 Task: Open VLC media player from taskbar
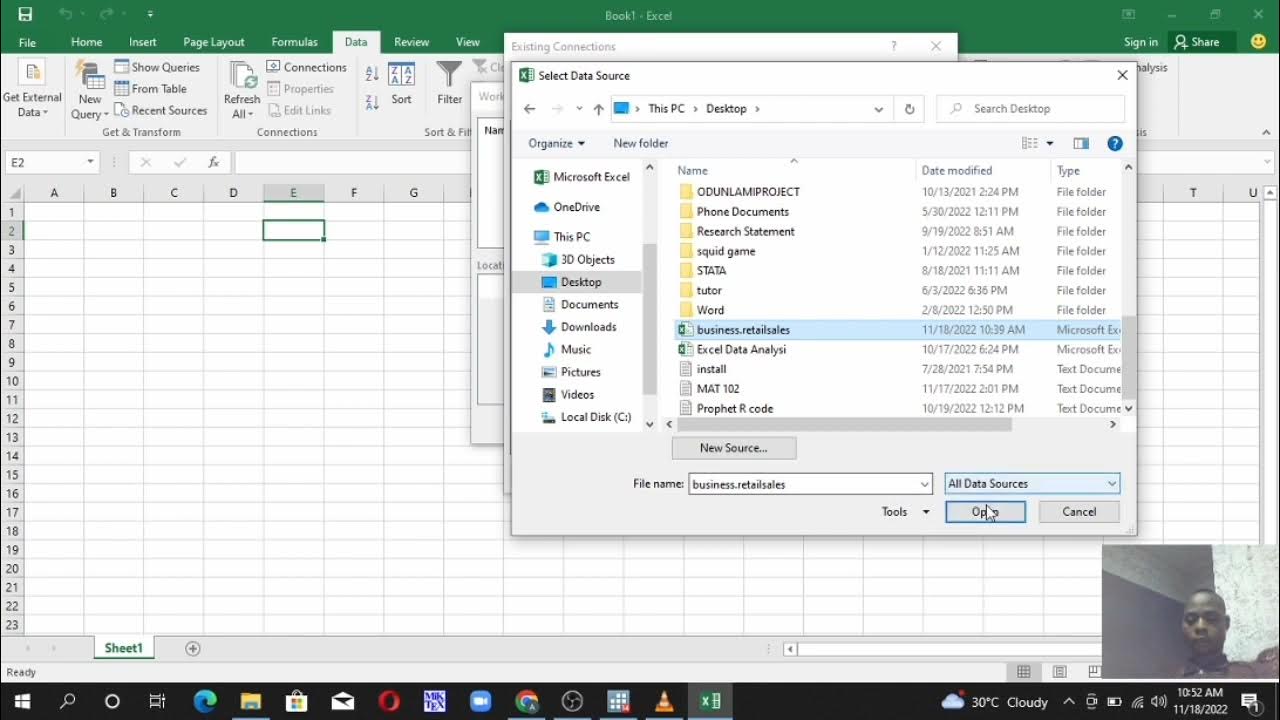pos(664,701)
